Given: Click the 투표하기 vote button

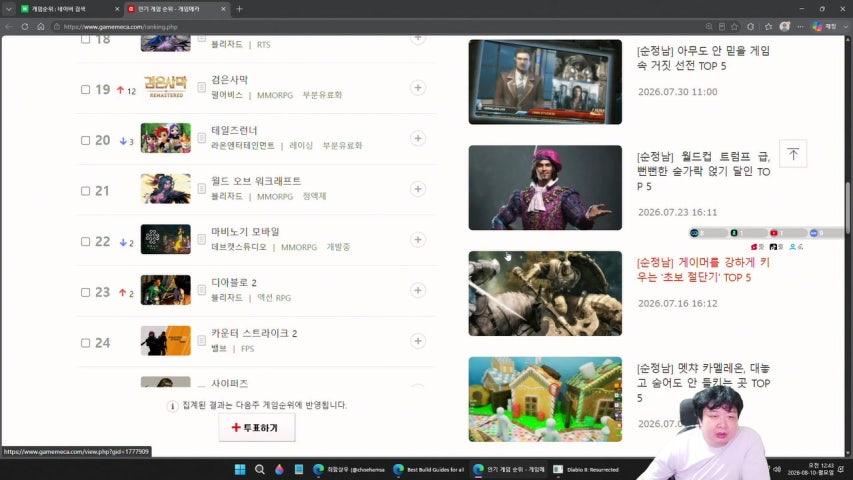Looking at the screenshot, I should [257, 428].
